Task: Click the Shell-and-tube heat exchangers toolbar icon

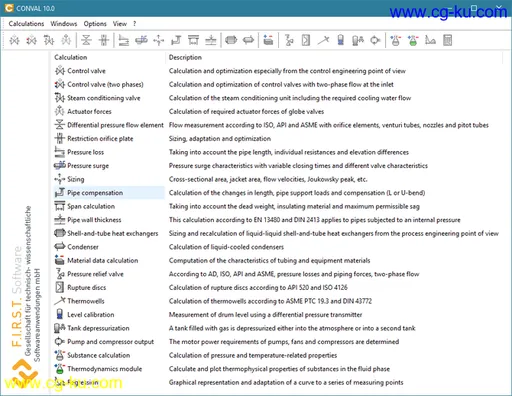Action: point(231,40)
